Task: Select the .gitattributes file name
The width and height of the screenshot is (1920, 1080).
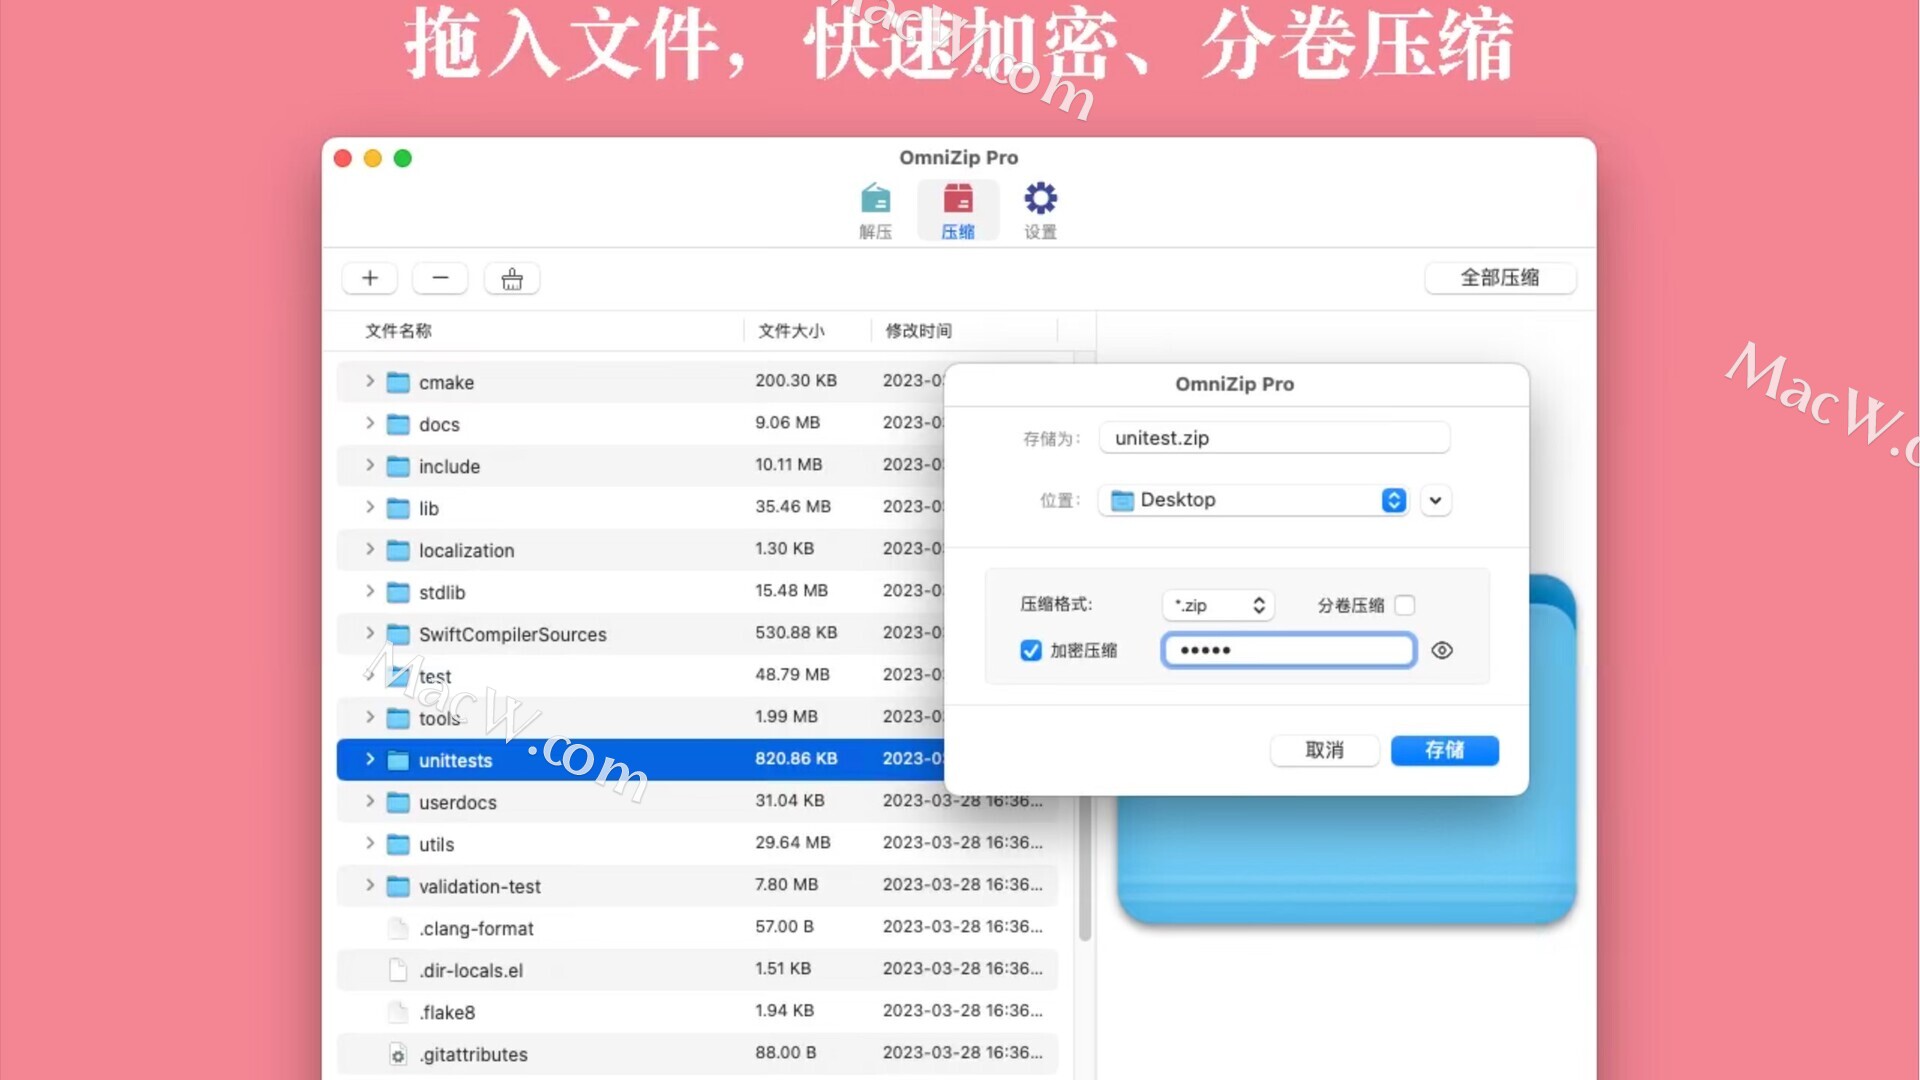Action: pos(473,1054)
